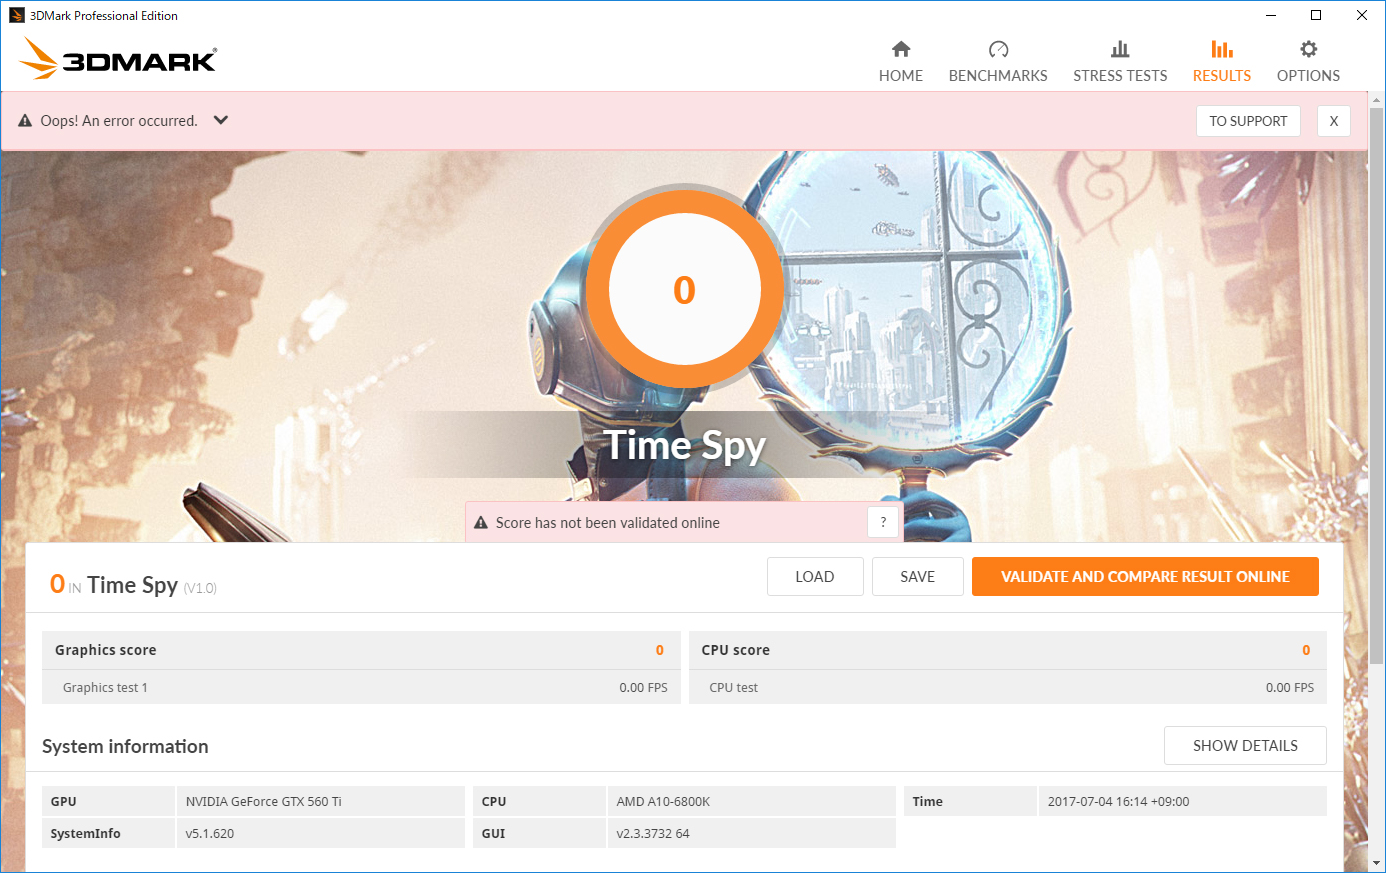Click the SAVE button
This screenshot has height=873, width=1386.
917,576
